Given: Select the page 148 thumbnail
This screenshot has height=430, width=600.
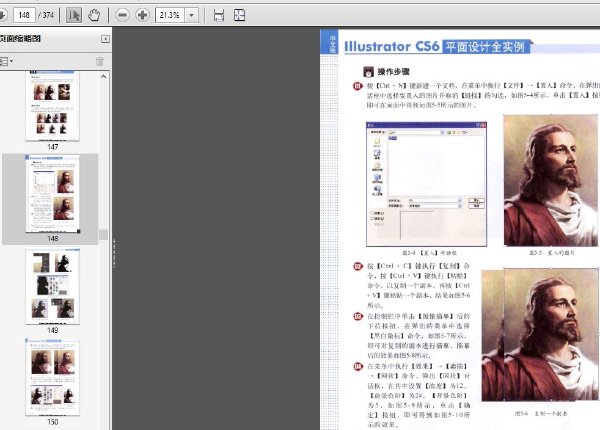Looking at the screenshot, I should (53, 194).
